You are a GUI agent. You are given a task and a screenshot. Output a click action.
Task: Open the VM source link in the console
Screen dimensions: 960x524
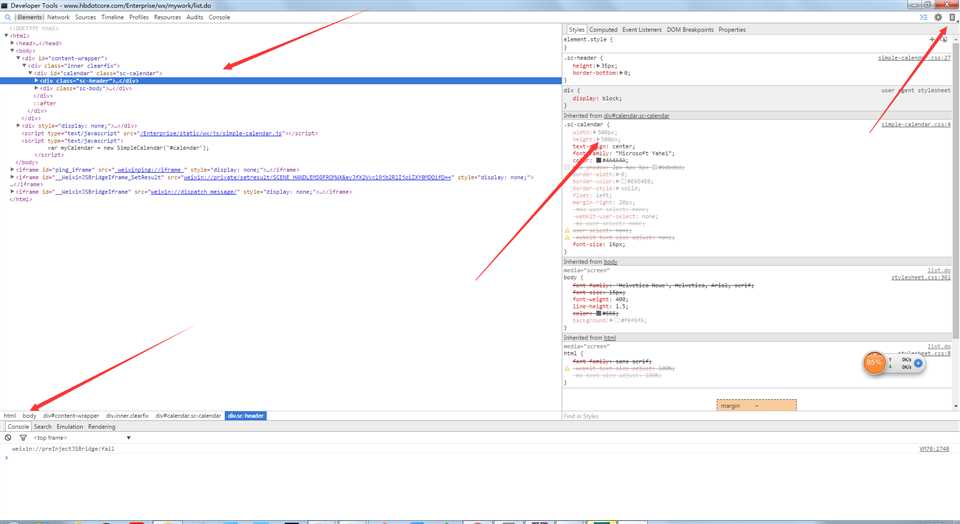[x=934, y=449]
